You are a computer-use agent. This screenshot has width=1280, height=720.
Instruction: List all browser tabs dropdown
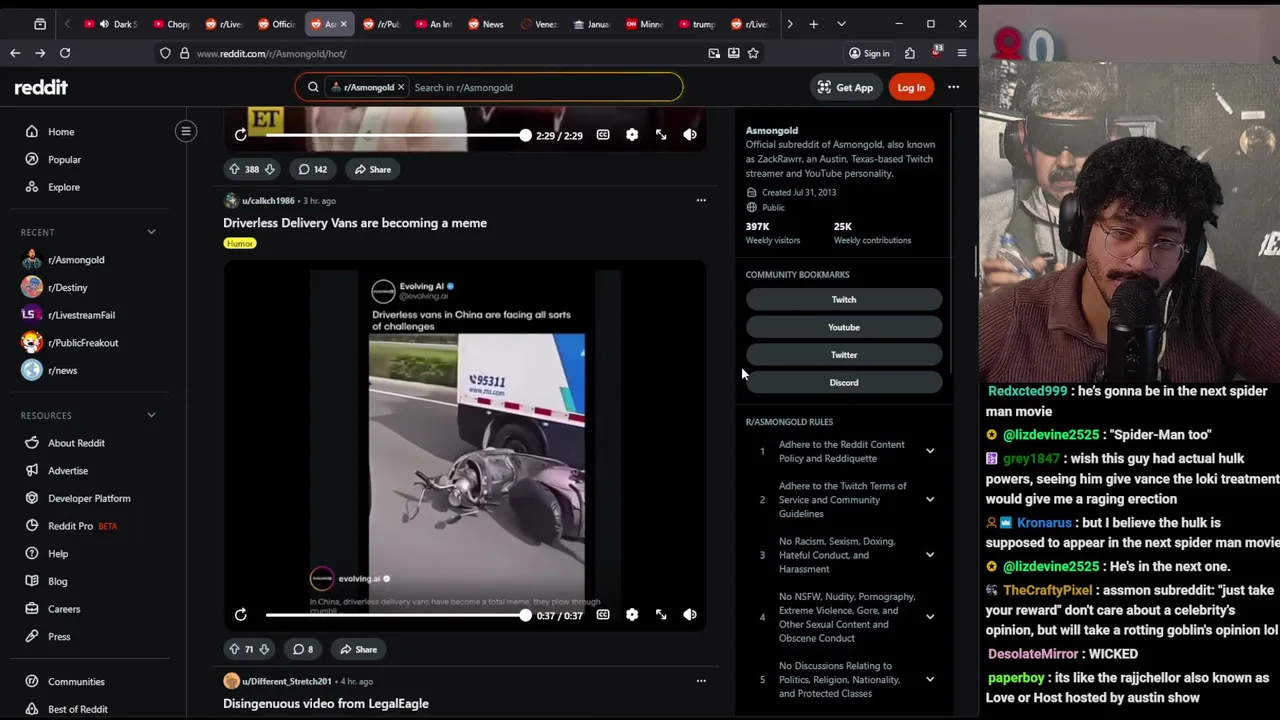point(841,24)
